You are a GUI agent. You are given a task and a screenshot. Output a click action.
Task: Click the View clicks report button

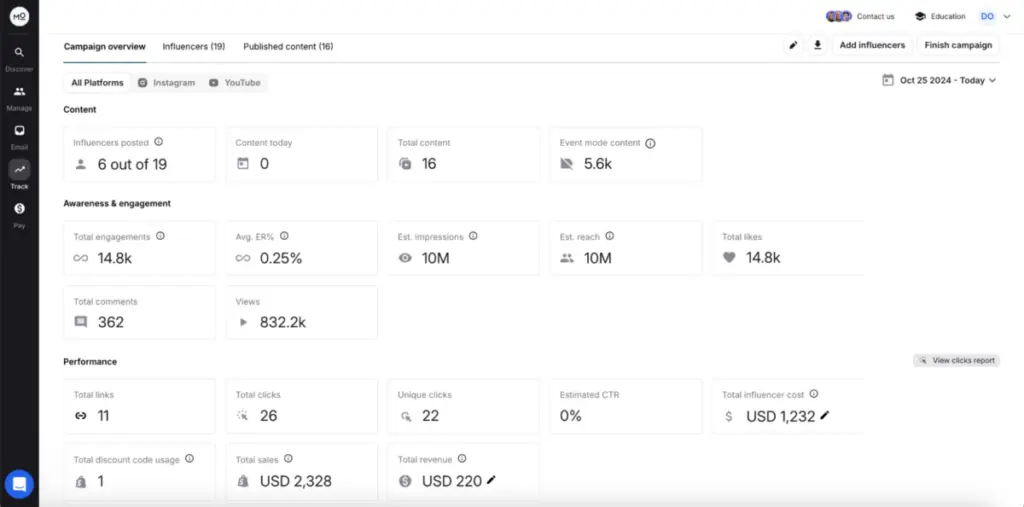click(956, 360)
